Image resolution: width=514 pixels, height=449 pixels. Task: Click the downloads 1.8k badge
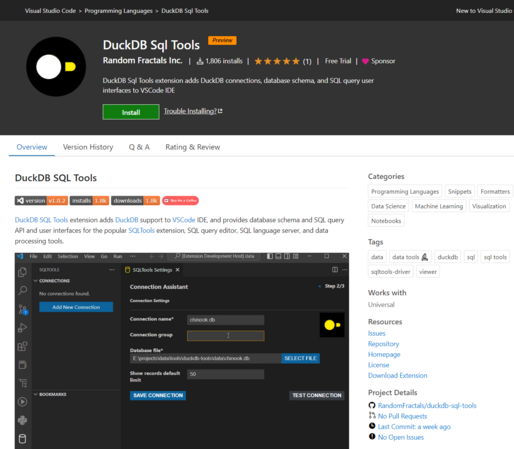135,200
